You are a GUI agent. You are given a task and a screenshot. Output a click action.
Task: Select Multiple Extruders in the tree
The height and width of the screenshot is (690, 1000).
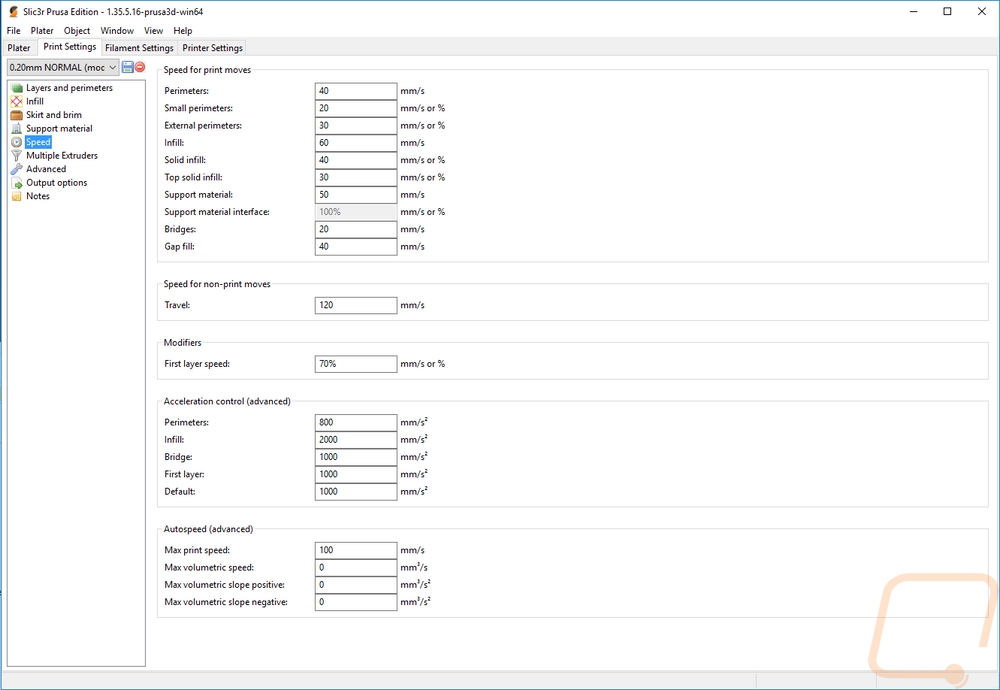tap(62, 156)
